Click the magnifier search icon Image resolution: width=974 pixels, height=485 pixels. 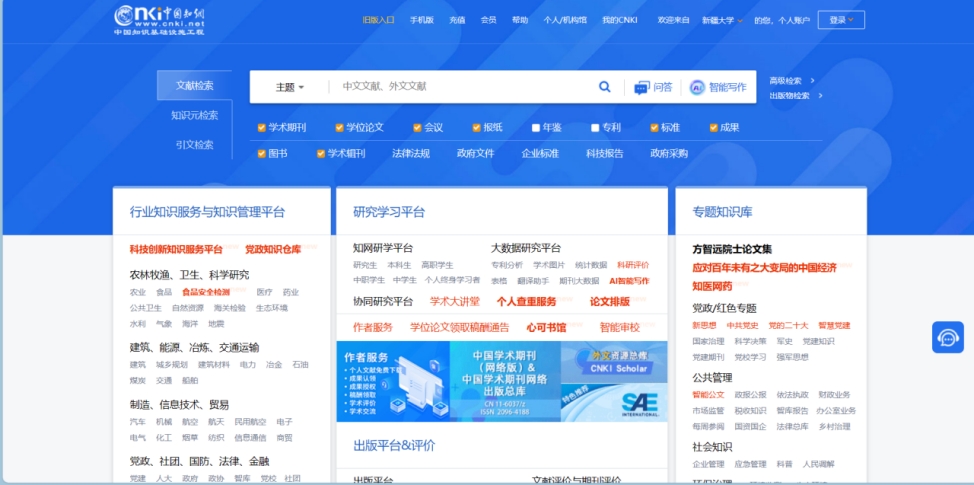[x=604, y=87]
